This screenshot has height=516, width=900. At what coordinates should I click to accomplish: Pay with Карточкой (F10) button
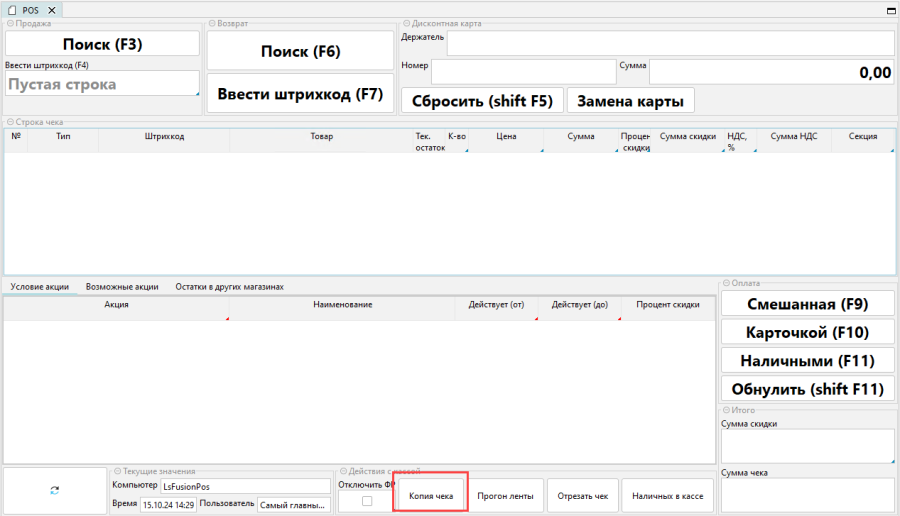(807, 332)
